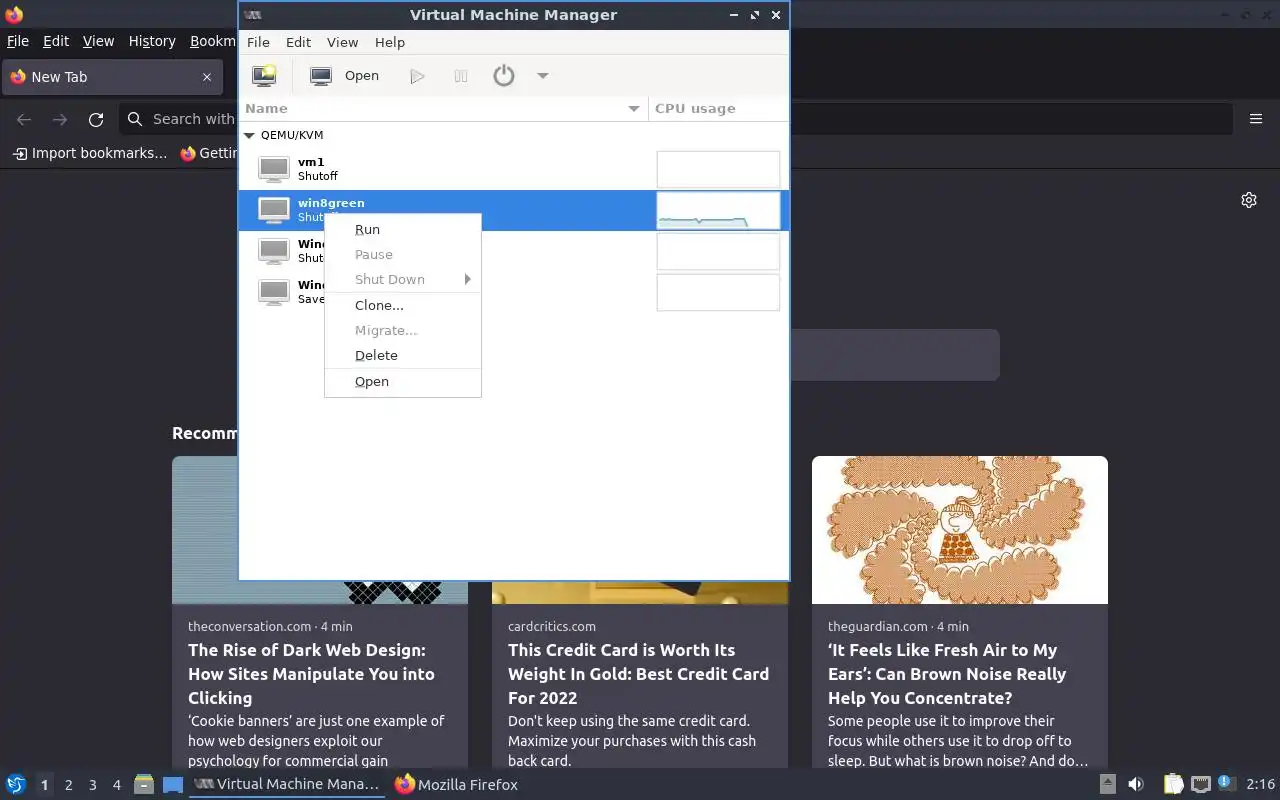Click the monitor icon of the Saved VM

(274, 292)
